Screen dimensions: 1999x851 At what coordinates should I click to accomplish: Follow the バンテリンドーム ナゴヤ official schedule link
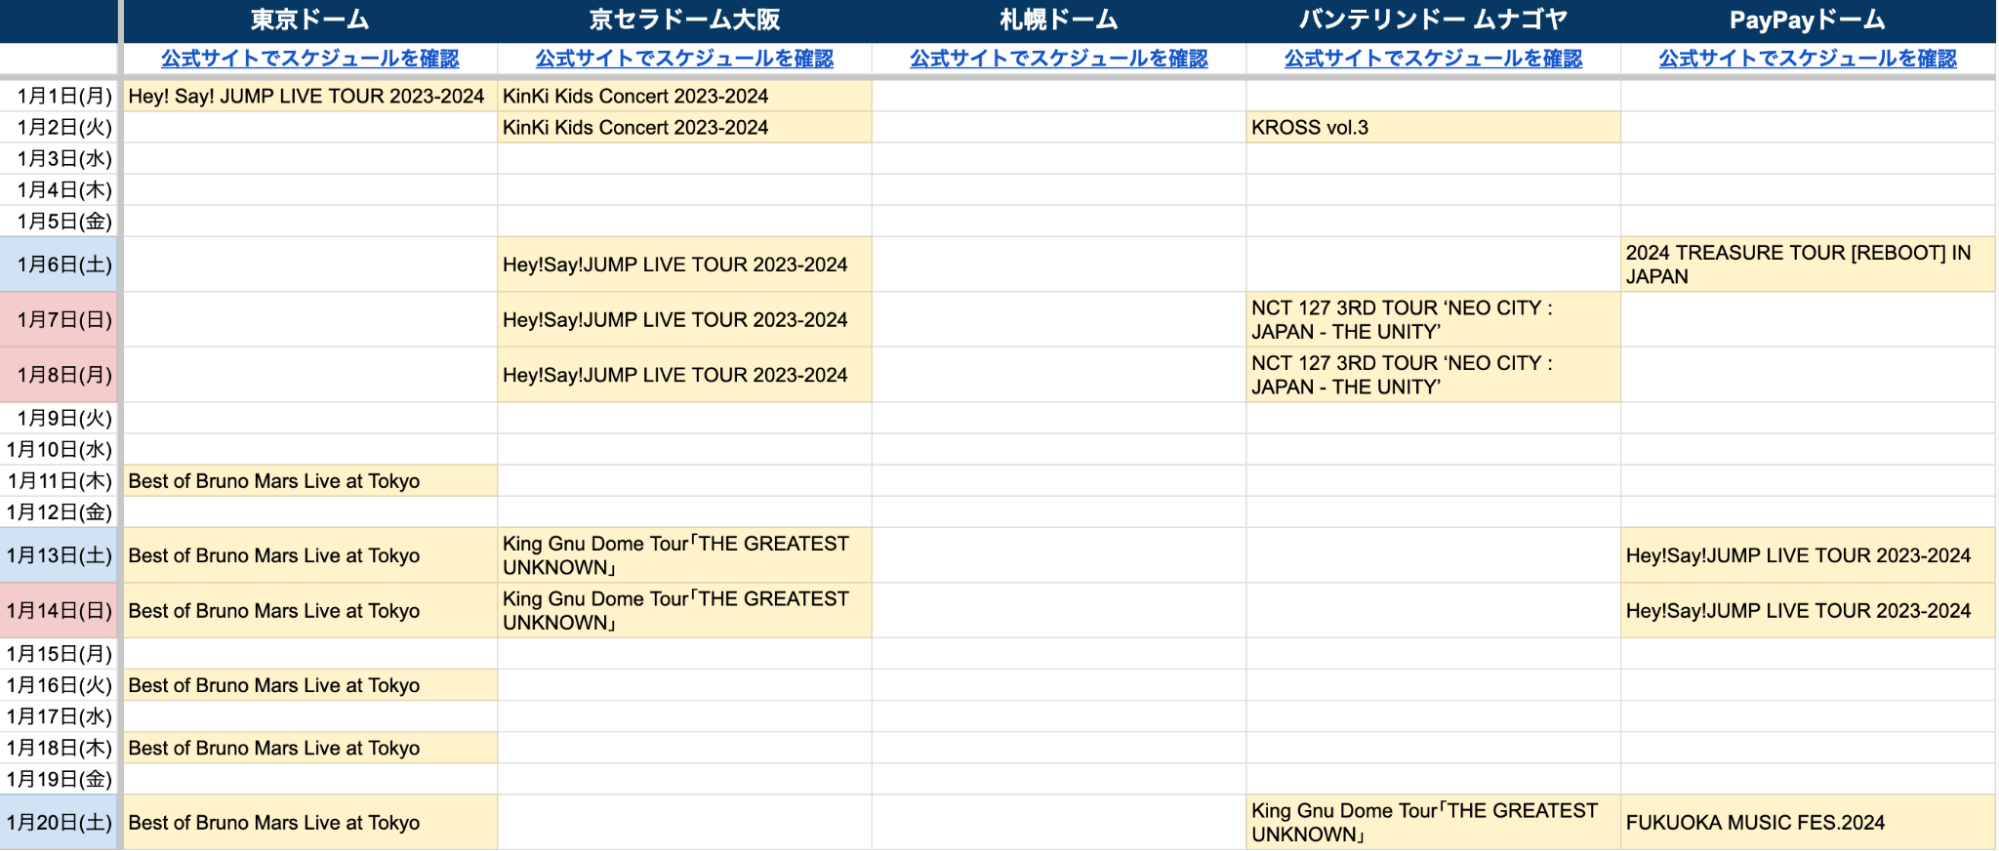pyautogui.click(x=1433, y=59)
